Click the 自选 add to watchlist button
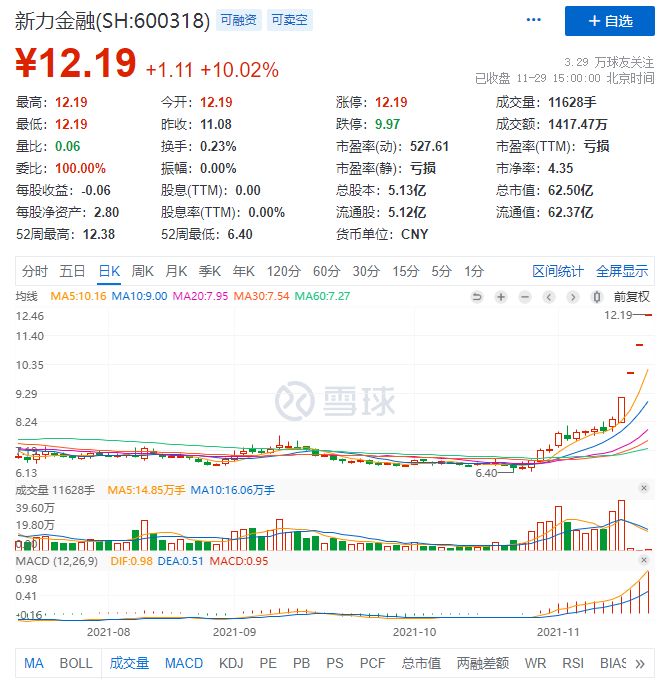Screen dimensions: 669x686 [x=610, y=21]
